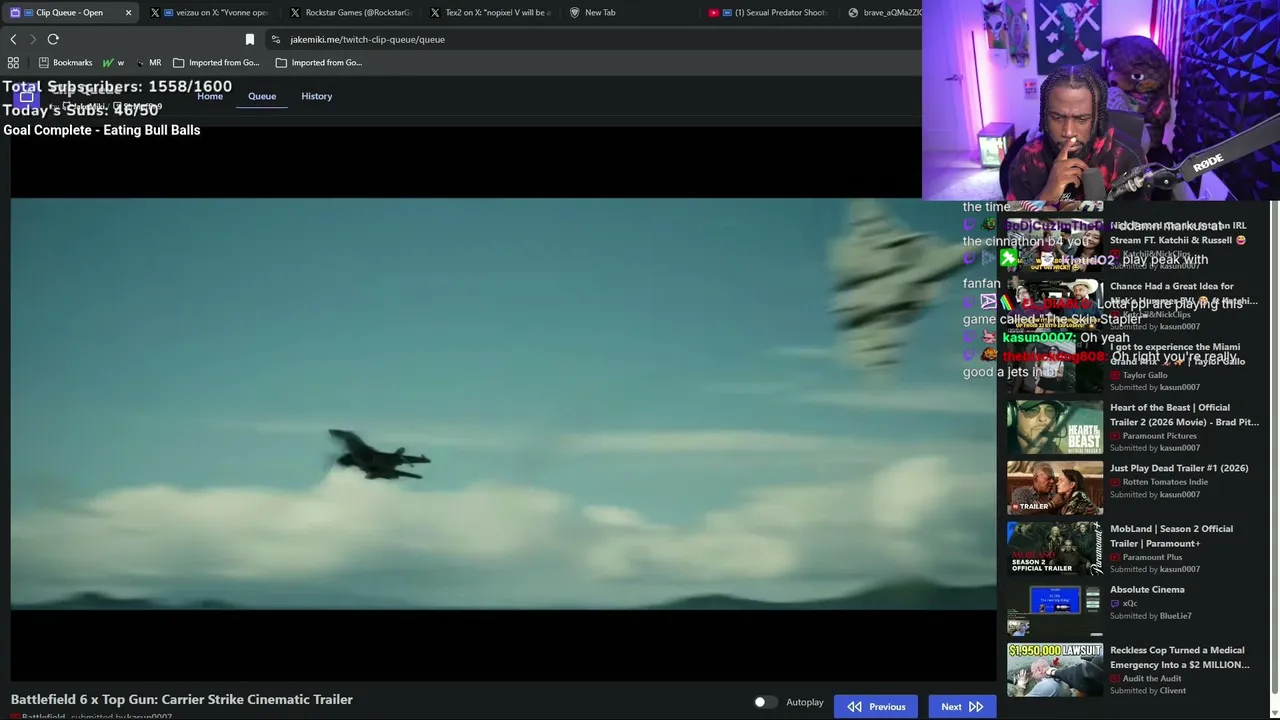Screen dimensions: 1280x720
Task: Go to the Home page of Clip Queue
Action: pyautogui.click(x=210, y=96)
